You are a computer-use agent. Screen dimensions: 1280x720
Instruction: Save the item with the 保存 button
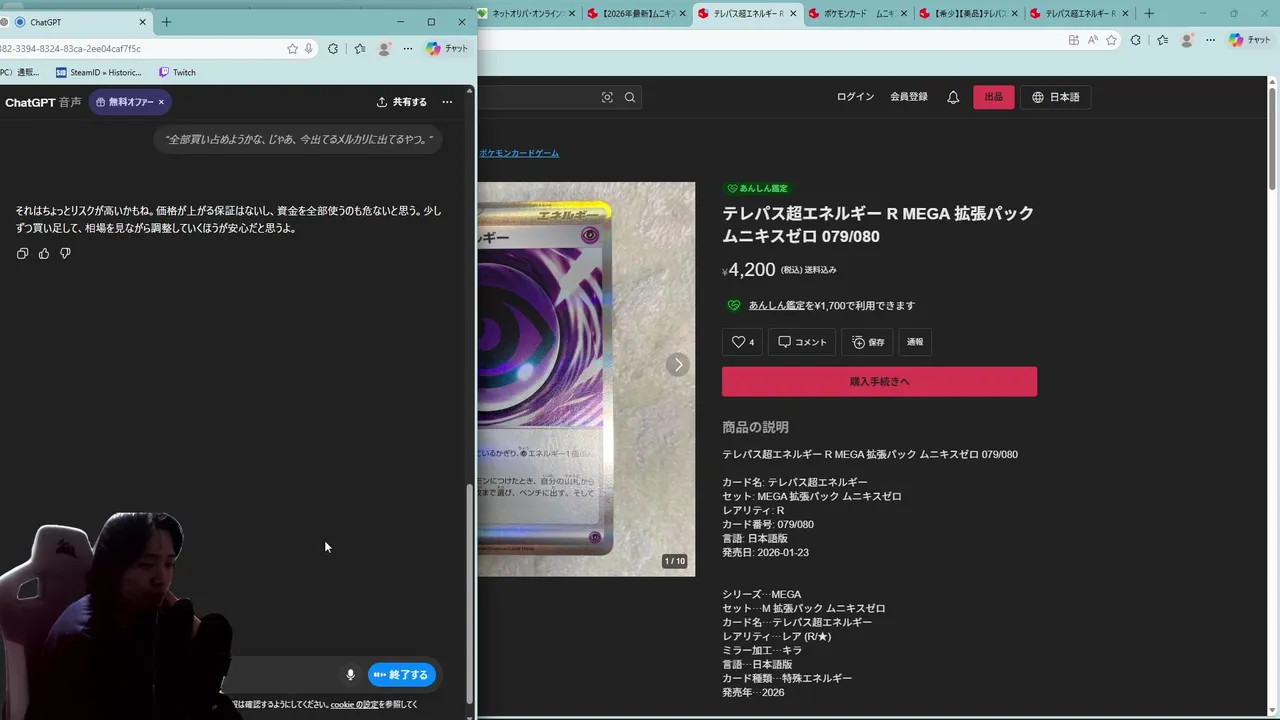(x=868, y=342)
